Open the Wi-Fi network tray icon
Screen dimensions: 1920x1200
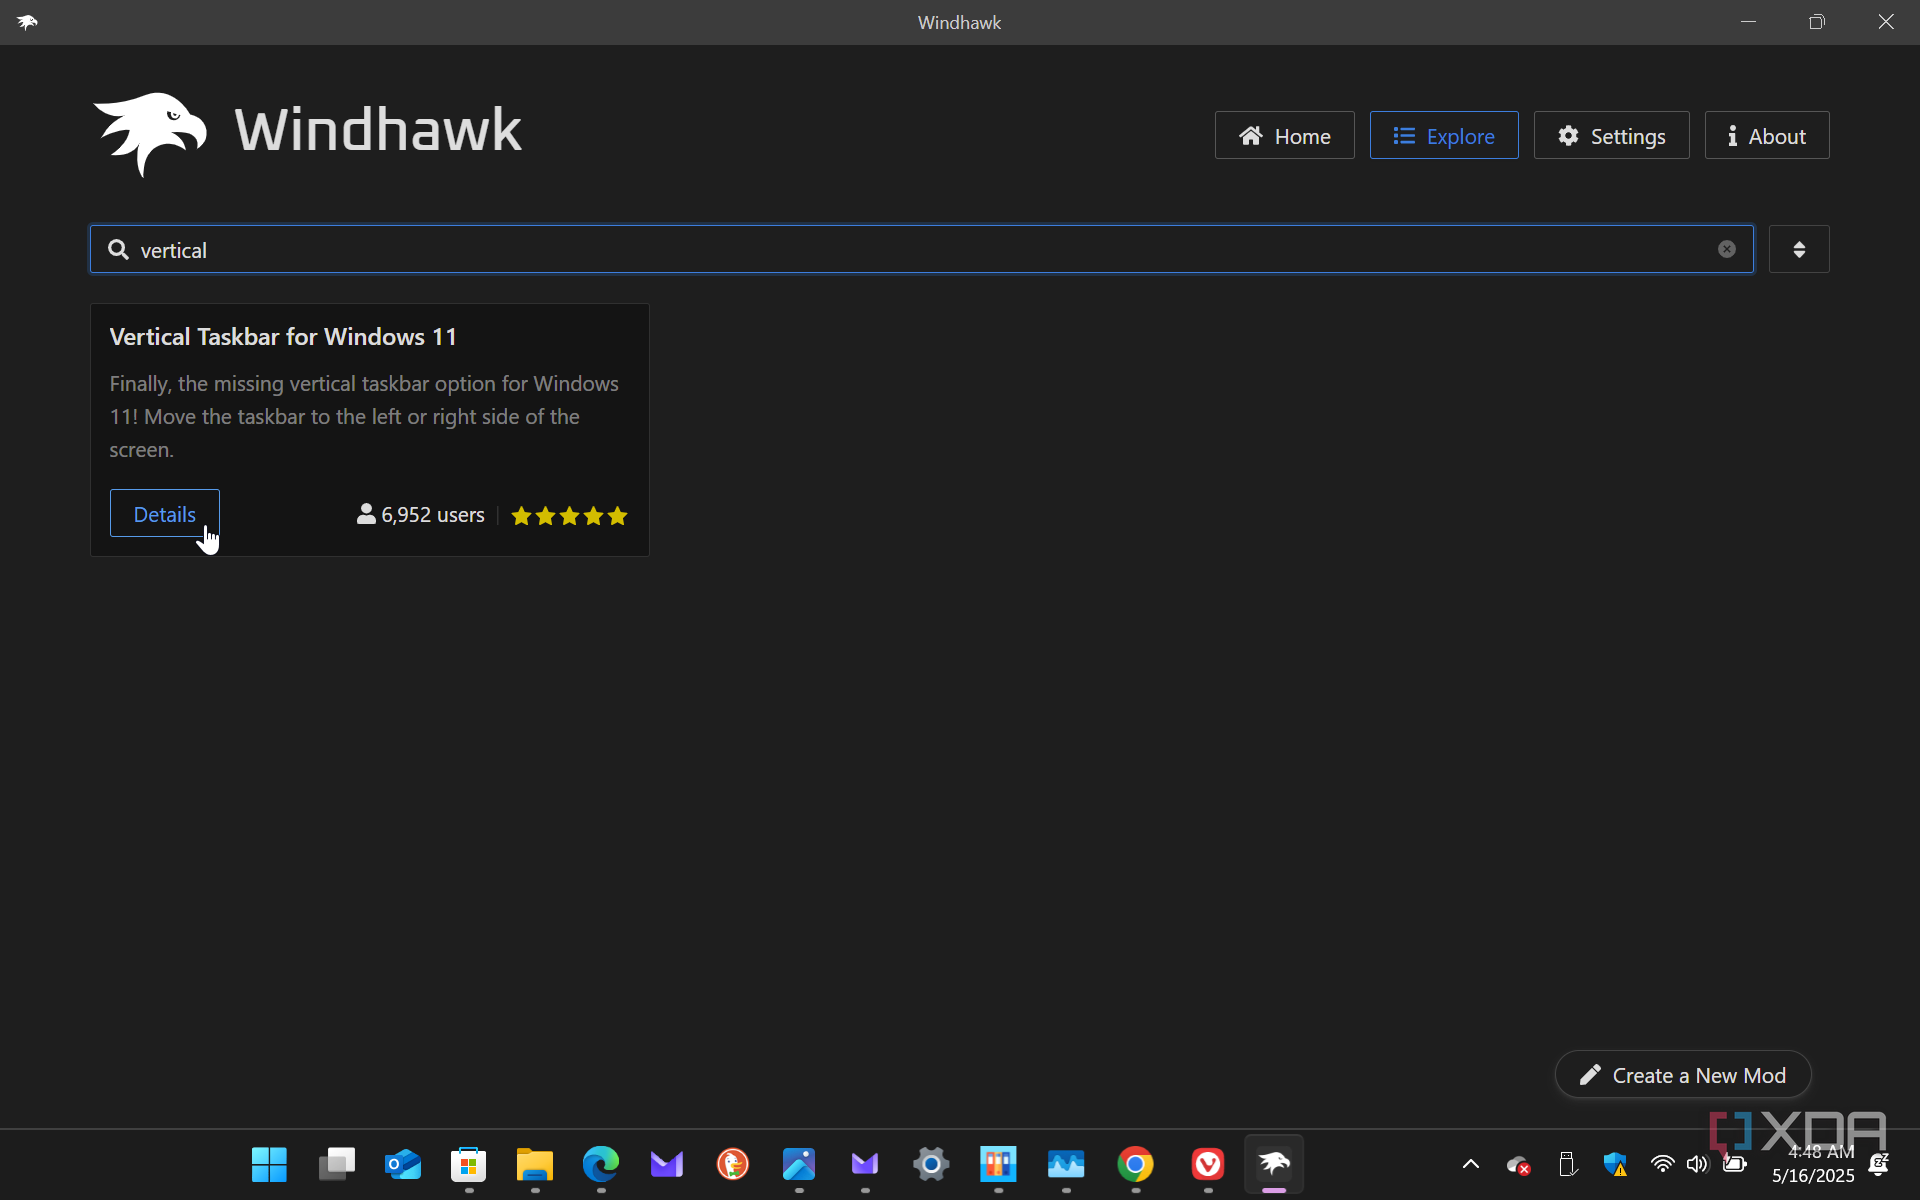pos(1662,1164)
